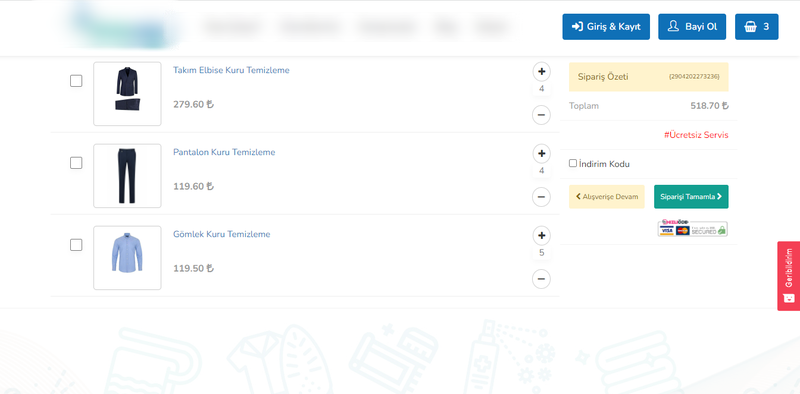Screen dimensions: 800x394
Task: Click the blue shirt product thumbnail
Action: coord(127,258)
